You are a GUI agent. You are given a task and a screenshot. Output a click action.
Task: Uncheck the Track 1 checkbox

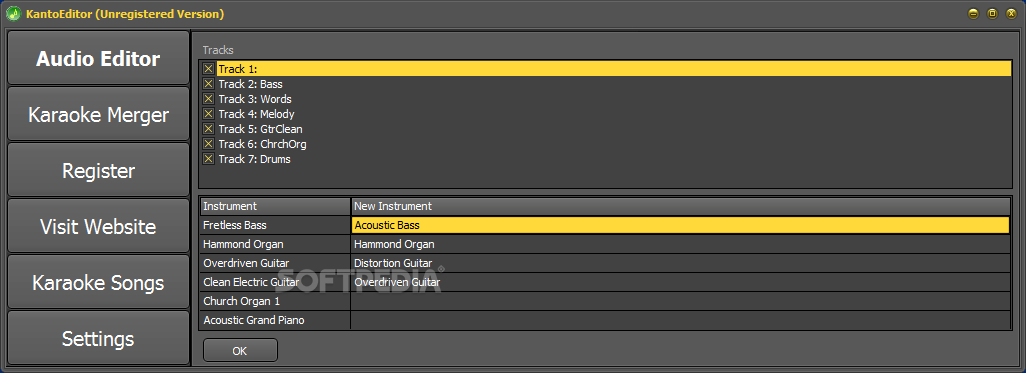tap(209, 69)
